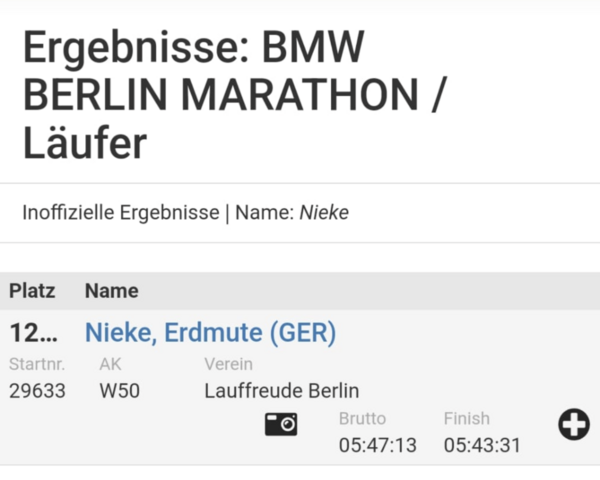
Task: Click the Brutto label
Action: [362, 419]
